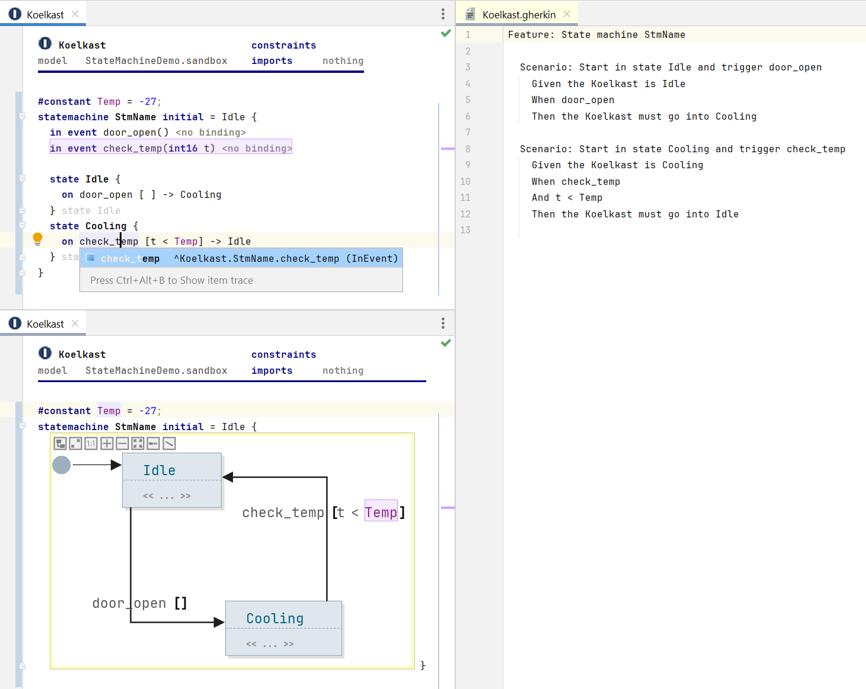Expand the Idle state details ellipsis

pyautogui.click(x=167, y=496)
